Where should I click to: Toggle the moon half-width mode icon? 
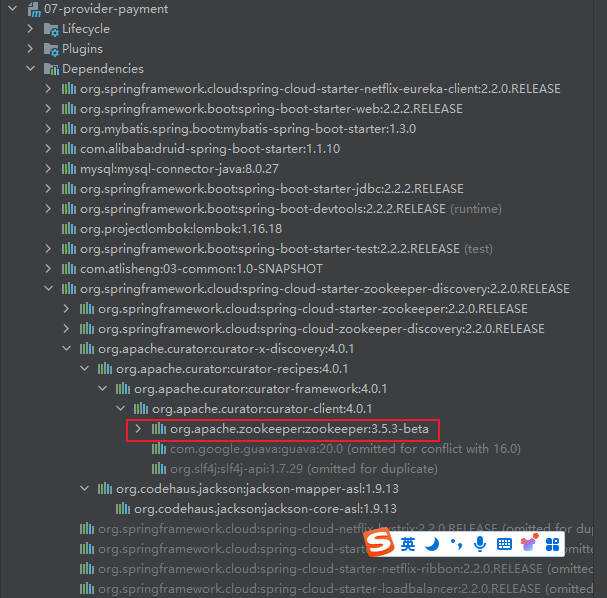[432, 544]
